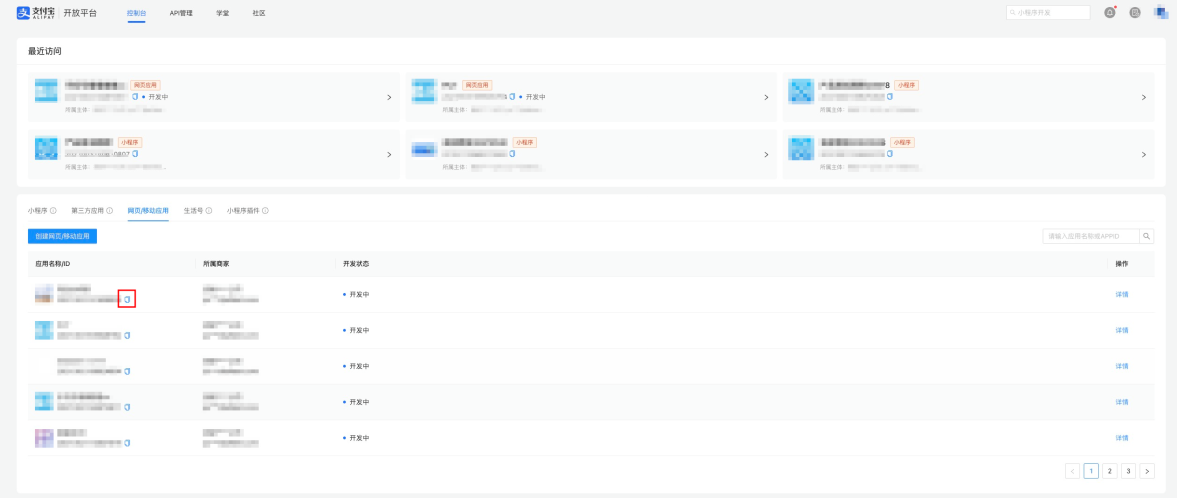Focus the 请输入应用名称或APPID search field
1177x498 pixels.
(1091, 236)
